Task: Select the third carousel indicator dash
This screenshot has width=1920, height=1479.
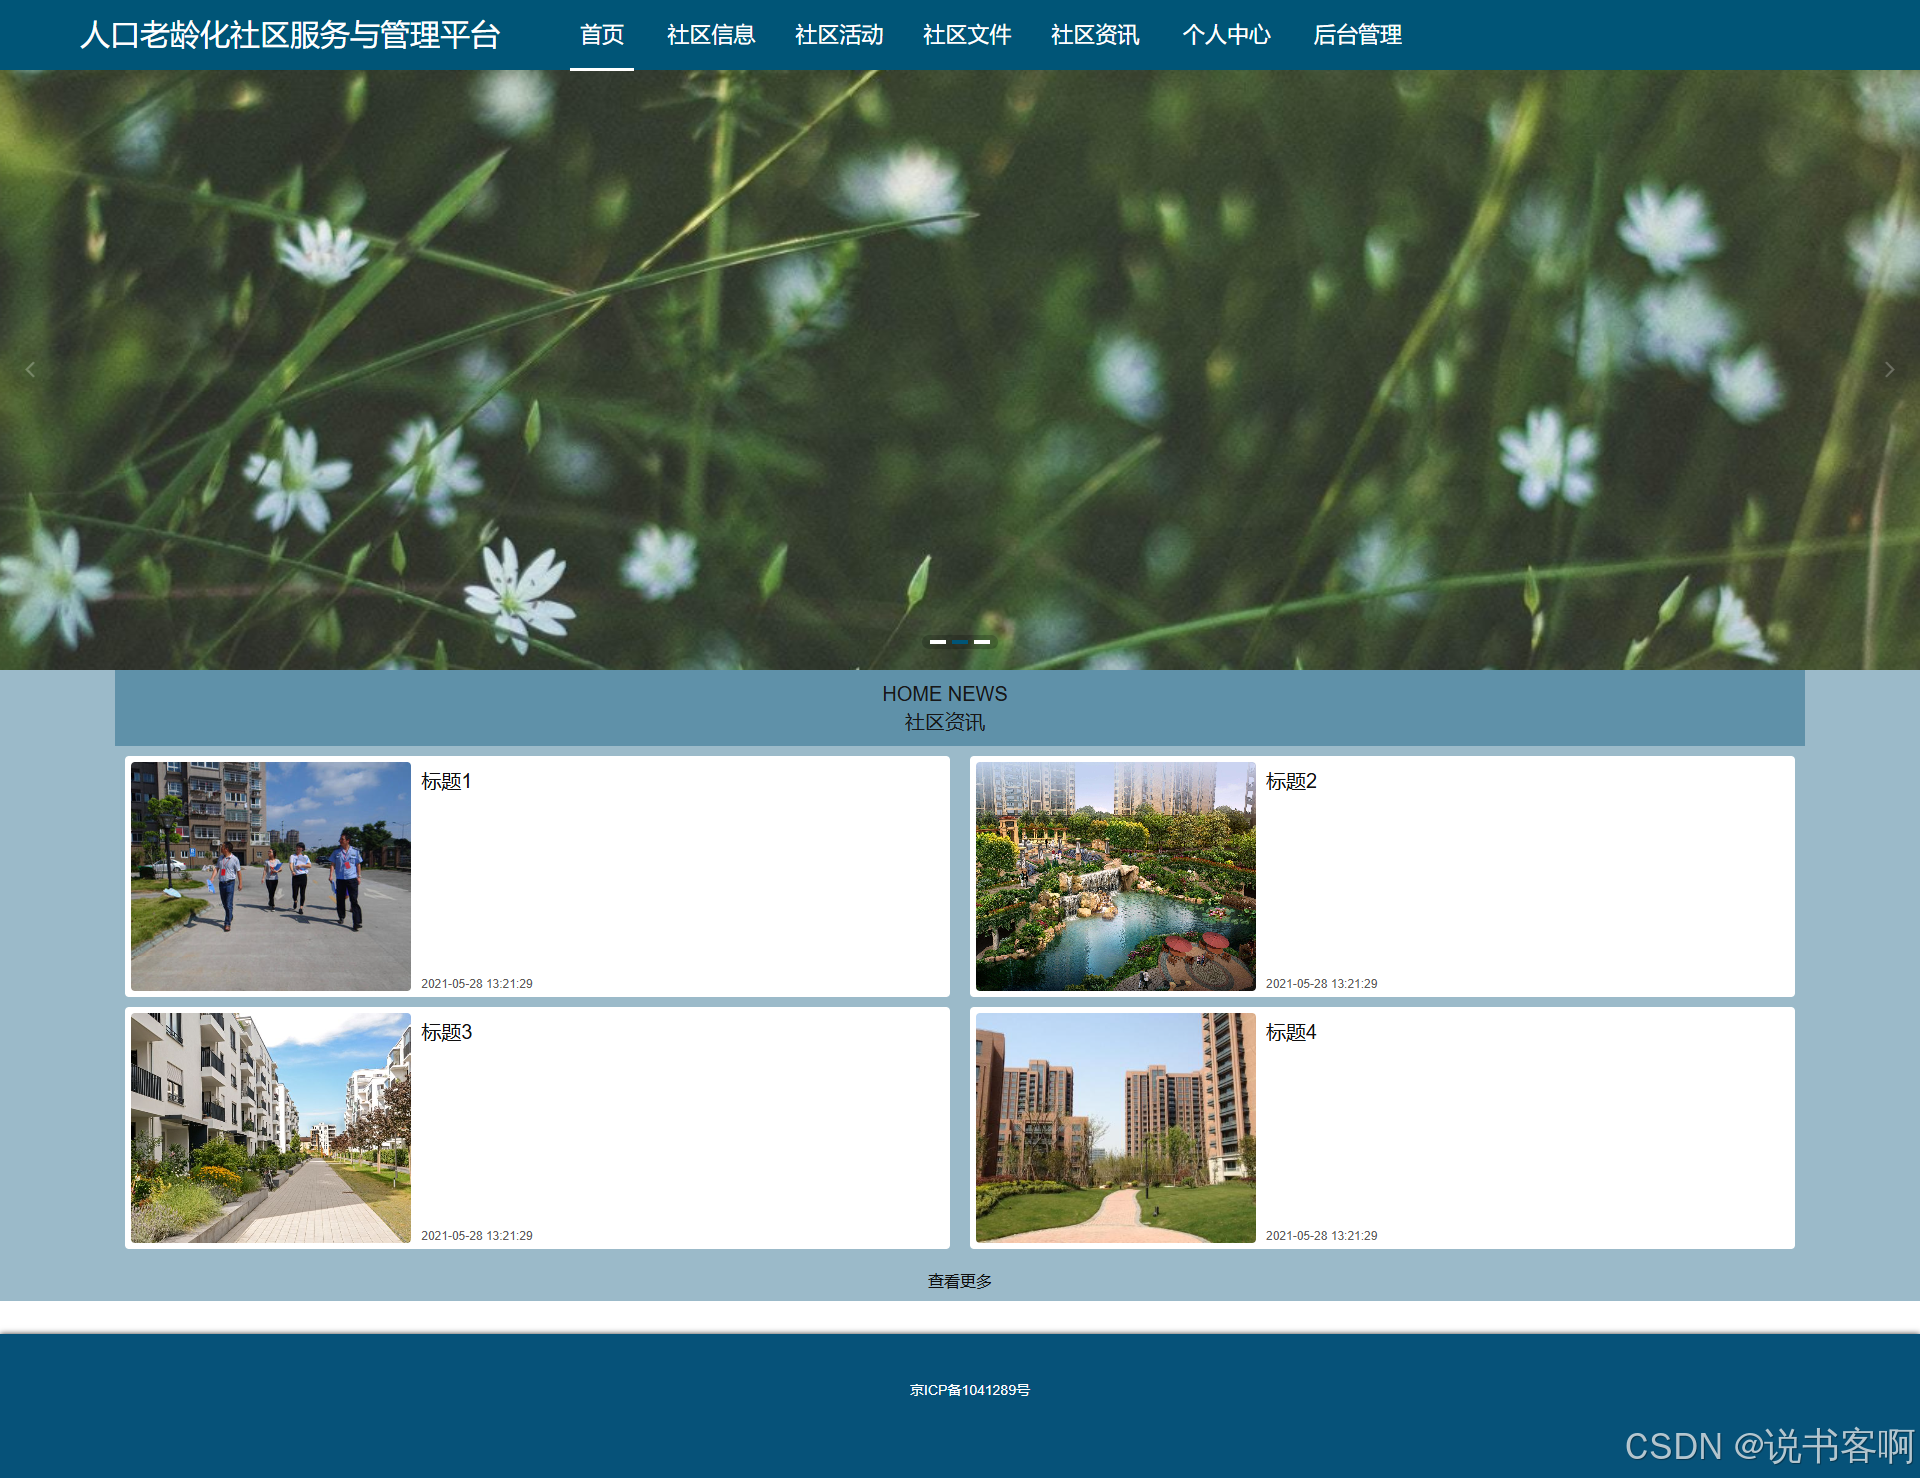Action: [982, 642]
